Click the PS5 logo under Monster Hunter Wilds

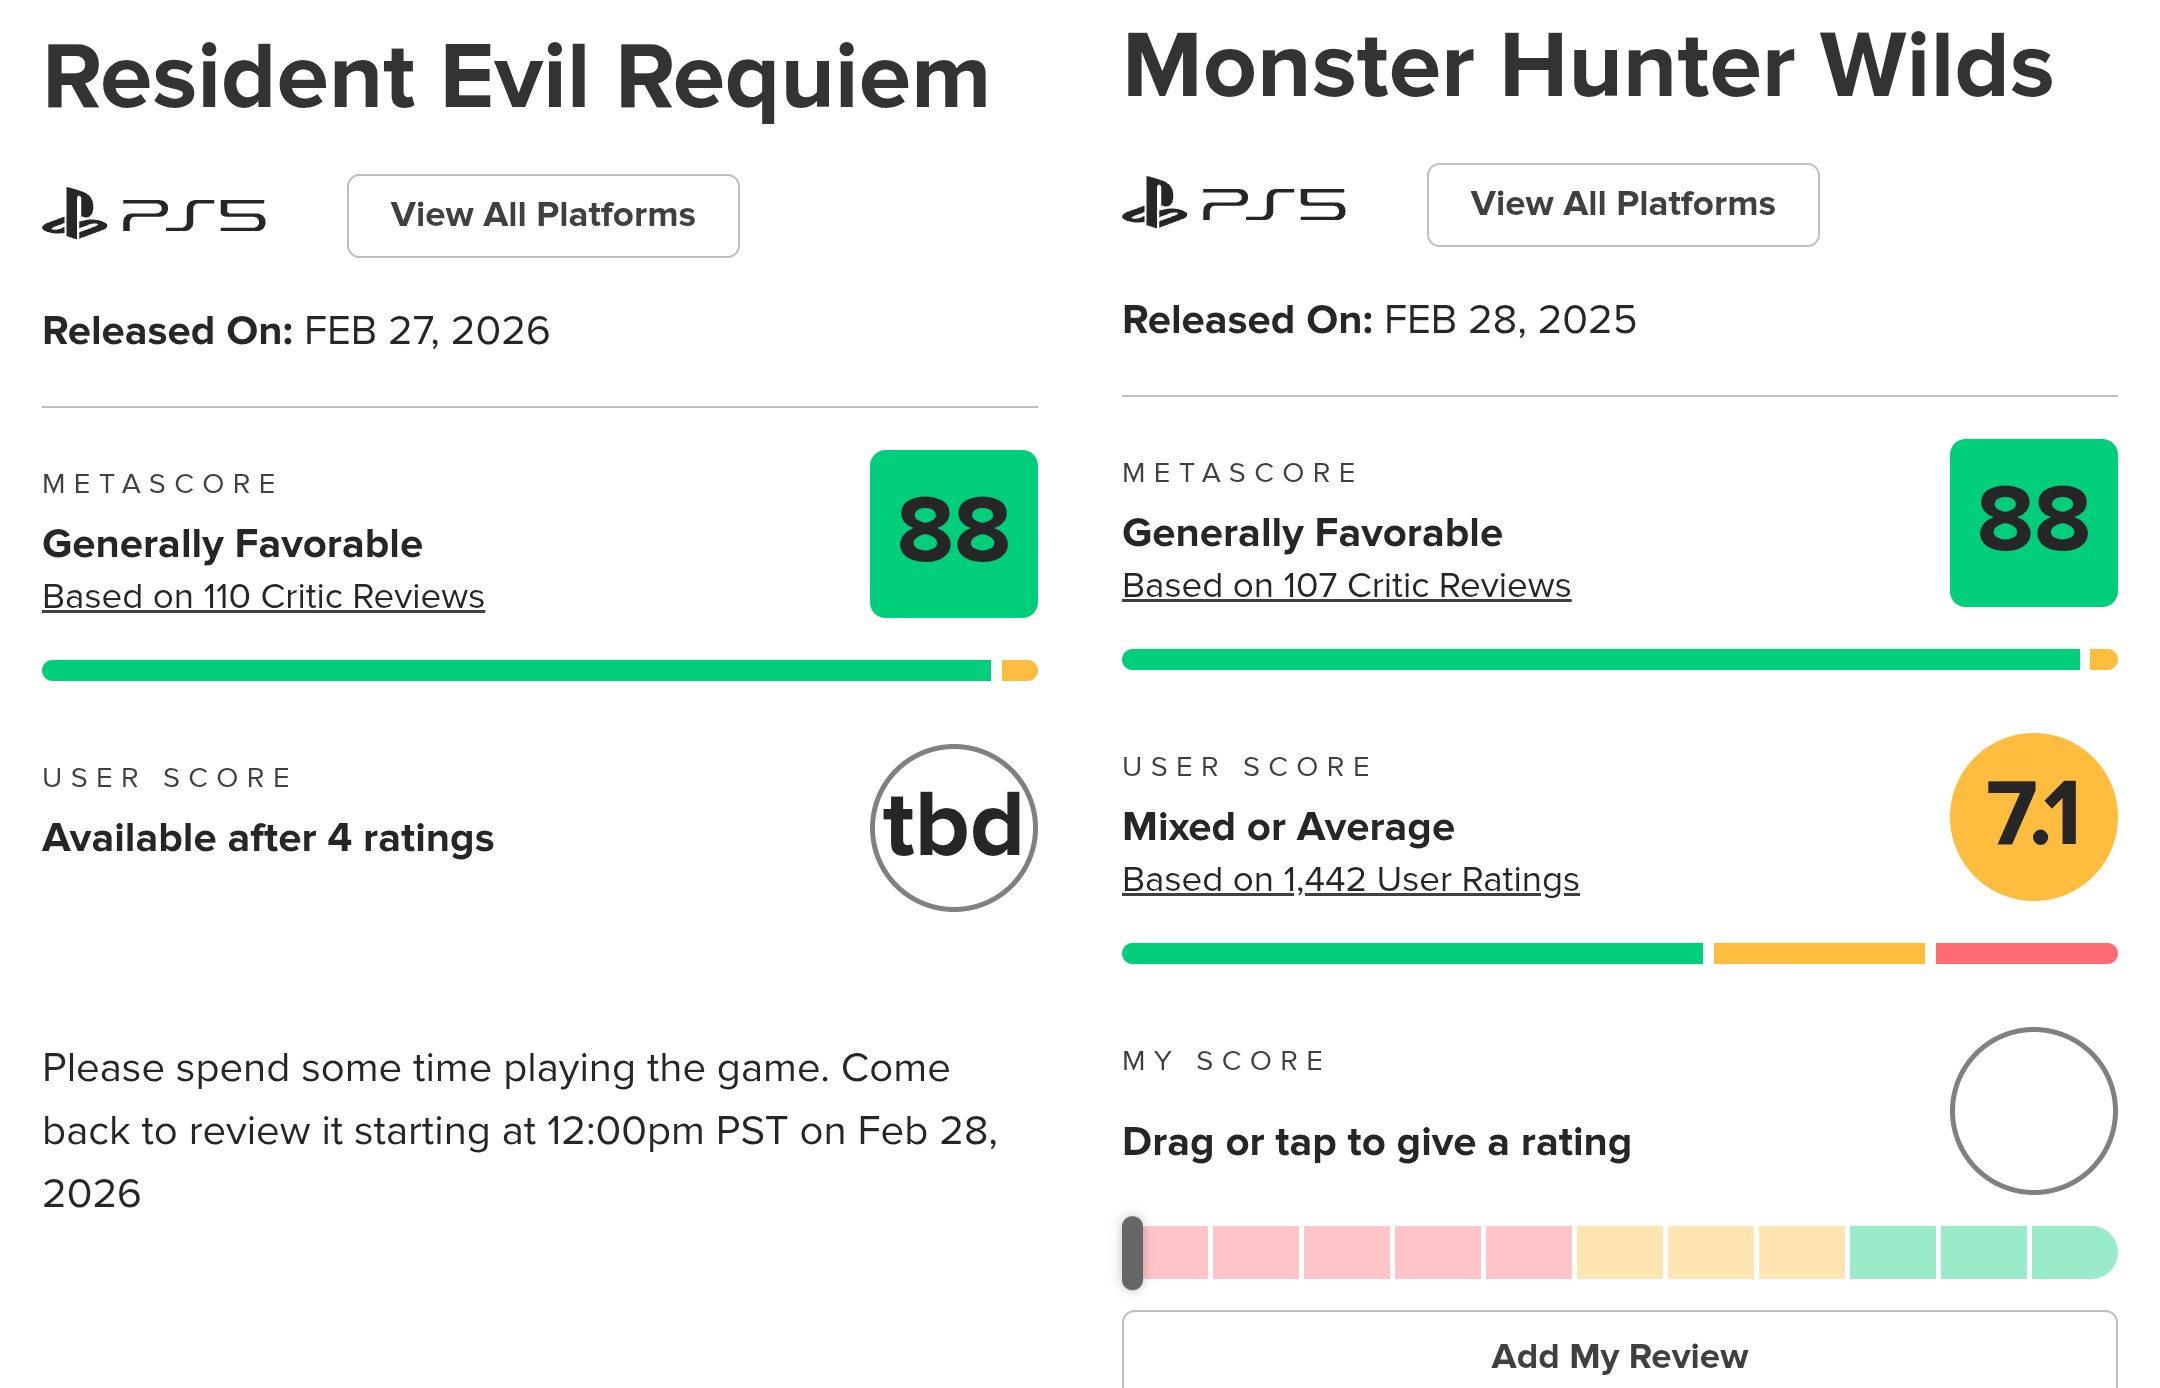tap(1234, 203)
